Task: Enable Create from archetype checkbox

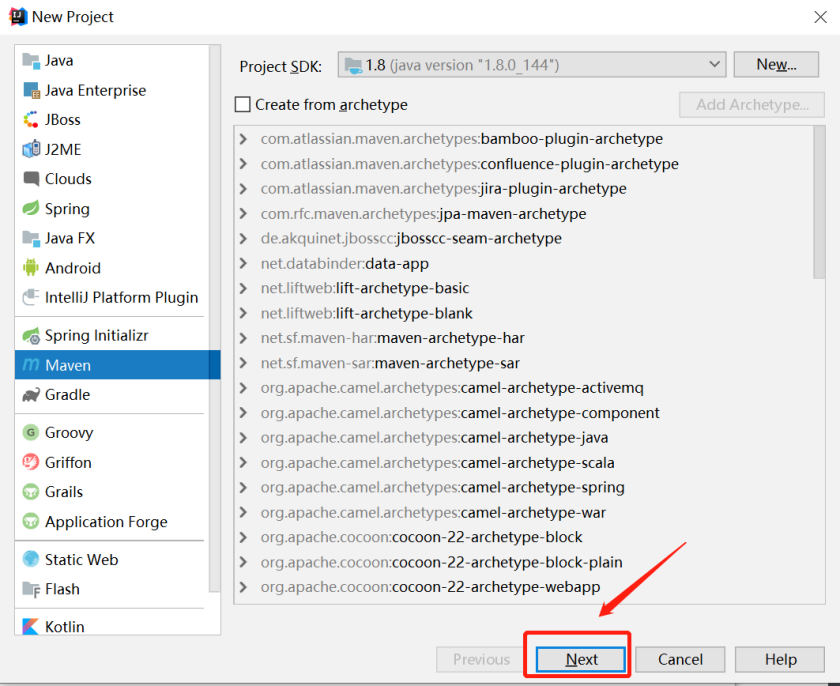Action: tap(243, 104)
